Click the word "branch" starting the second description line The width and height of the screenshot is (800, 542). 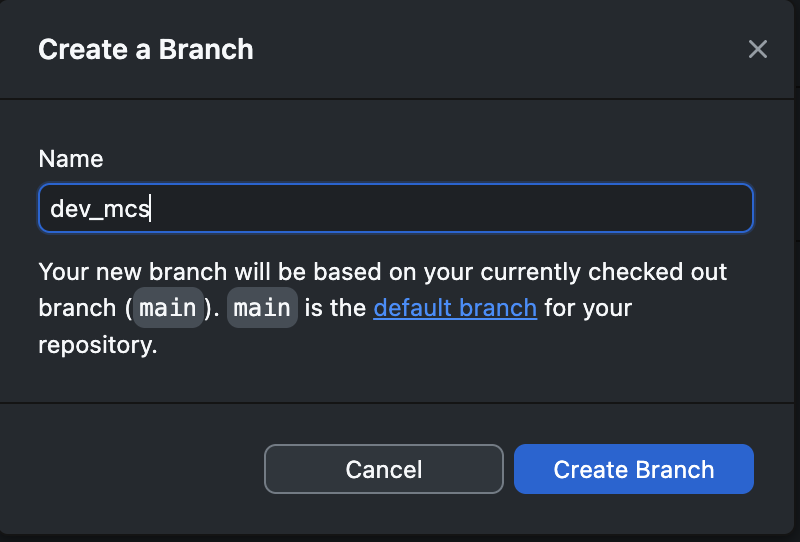[75, 308]
